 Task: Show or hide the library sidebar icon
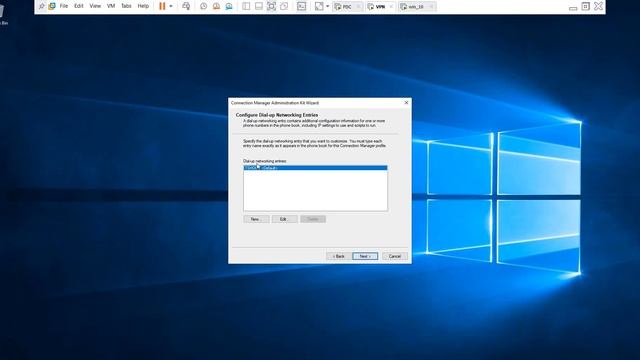tap(246, 6)
